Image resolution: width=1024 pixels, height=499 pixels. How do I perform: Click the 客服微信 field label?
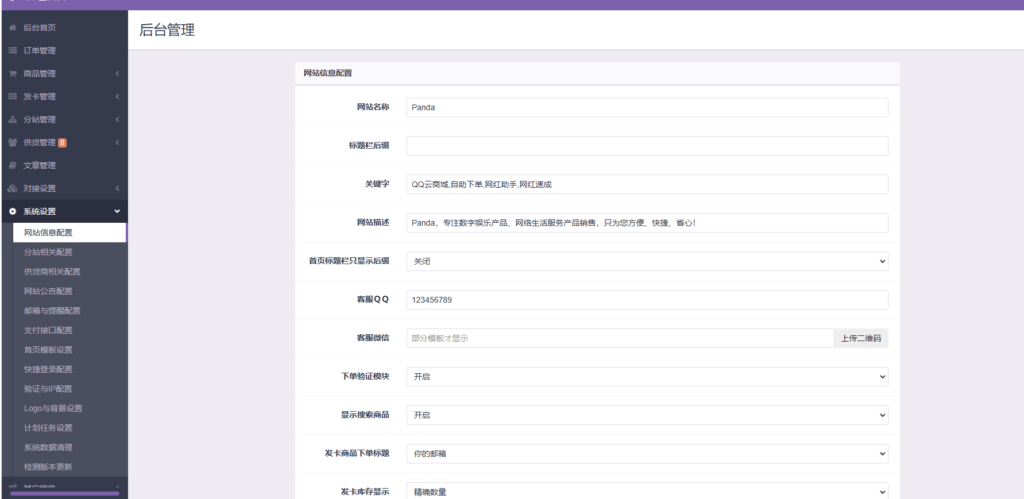point(373,338)
